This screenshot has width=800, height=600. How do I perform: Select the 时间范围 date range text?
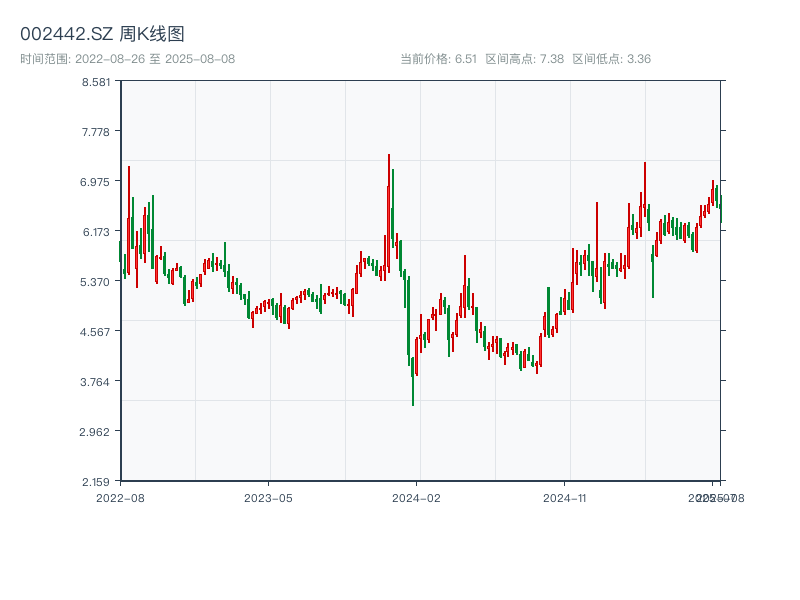(127, 59)
